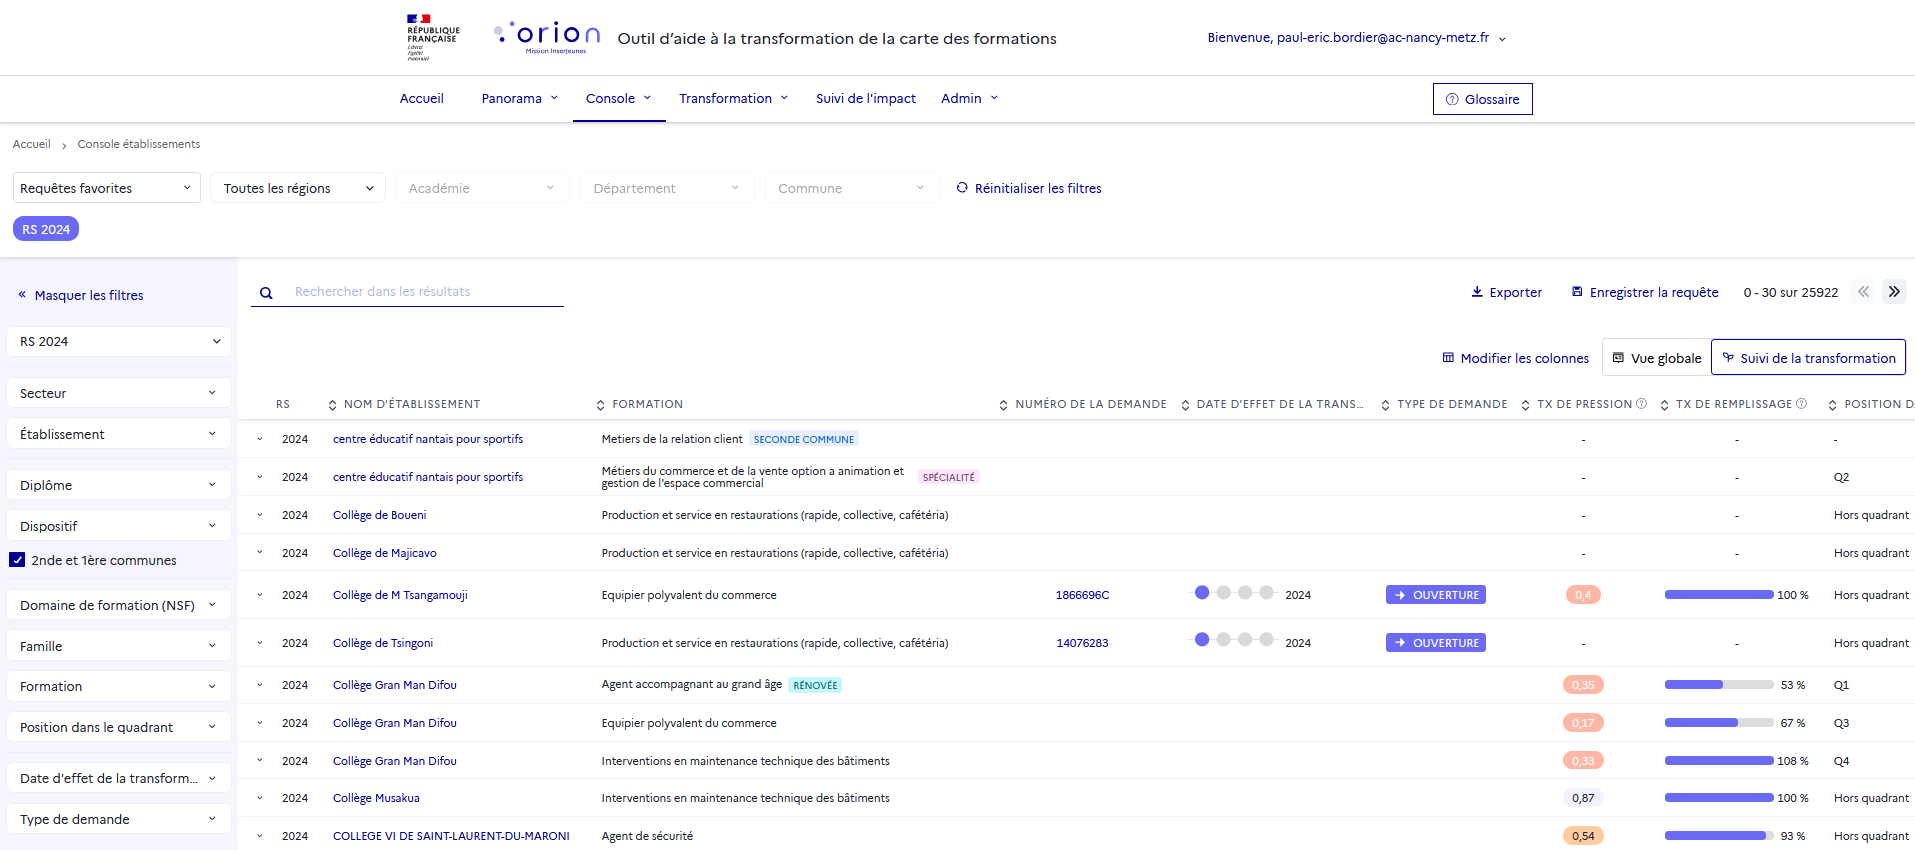Viewport: 1915px width, 850px height.
Task: Open Position dans le quadrant dropdown
Action: [x=119, y=727]
